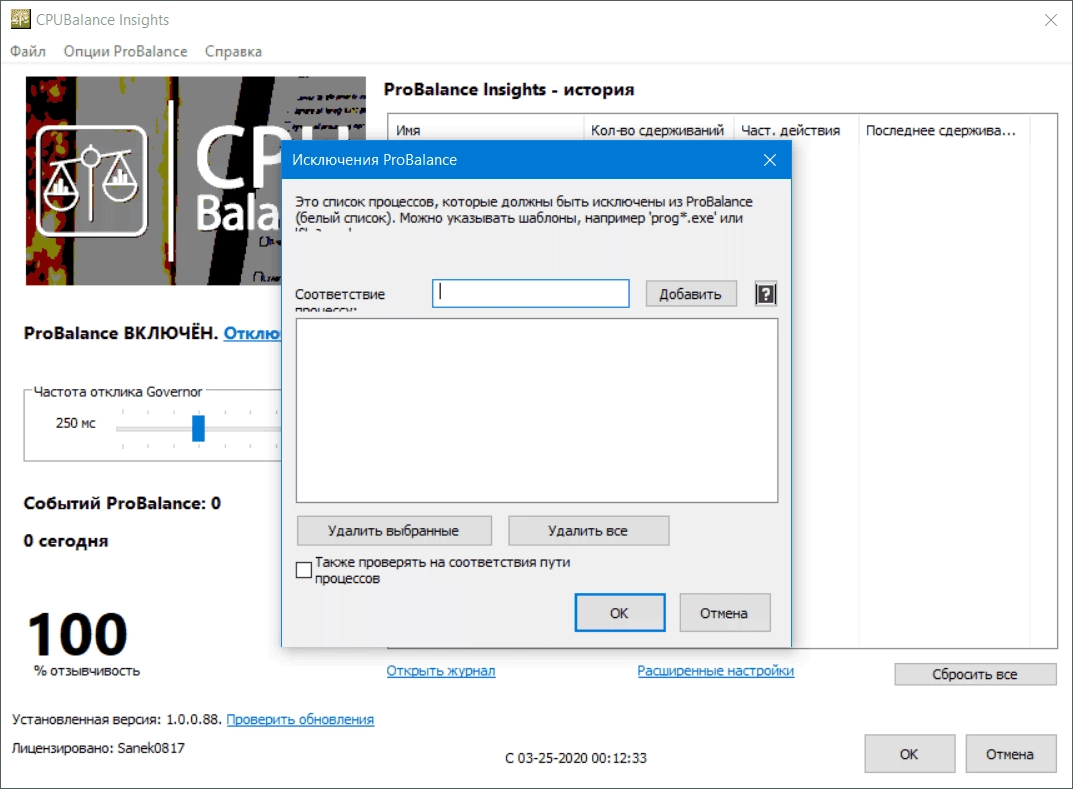The width and height of the screenshot is (1073, 789).
Task: Click Проверить обновления link
Action: 300,719
